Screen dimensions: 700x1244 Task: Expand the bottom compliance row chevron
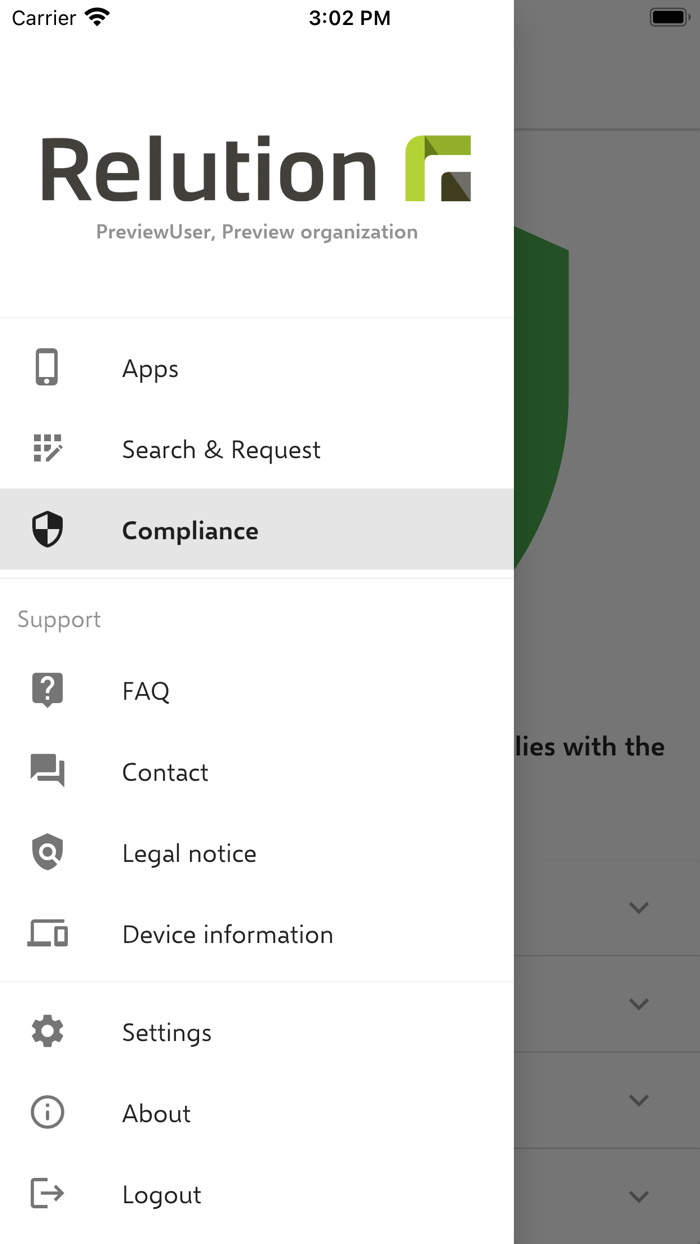[639, 1195]
